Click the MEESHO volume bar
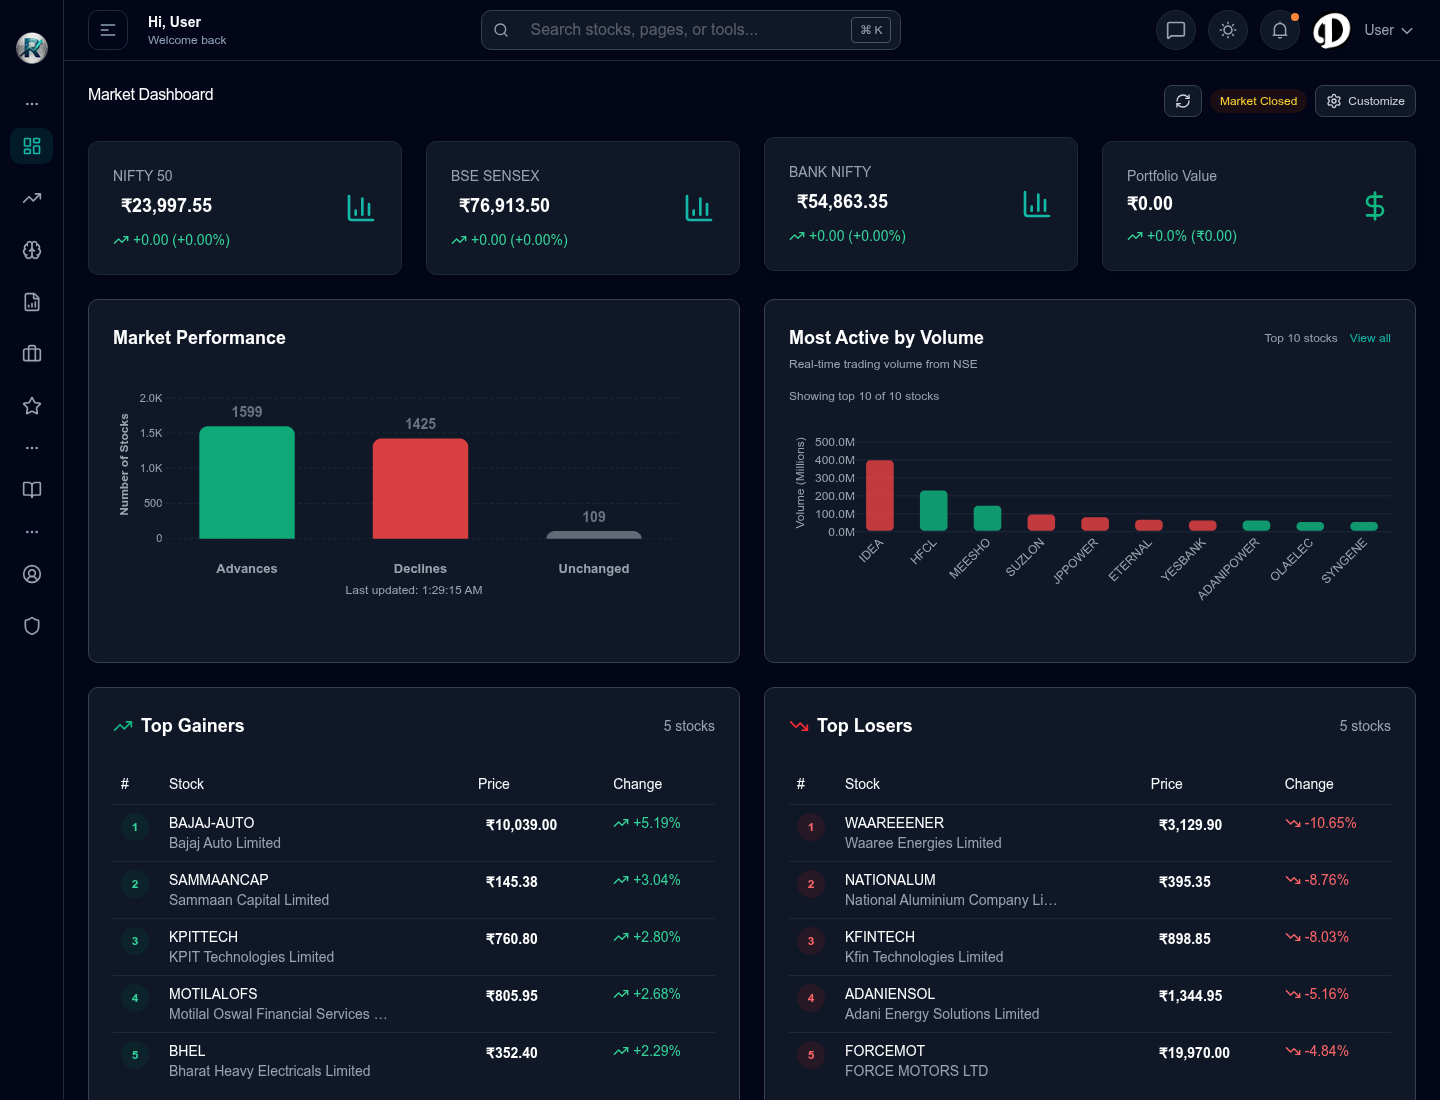1440x1100 pixels. coord(987,518)
